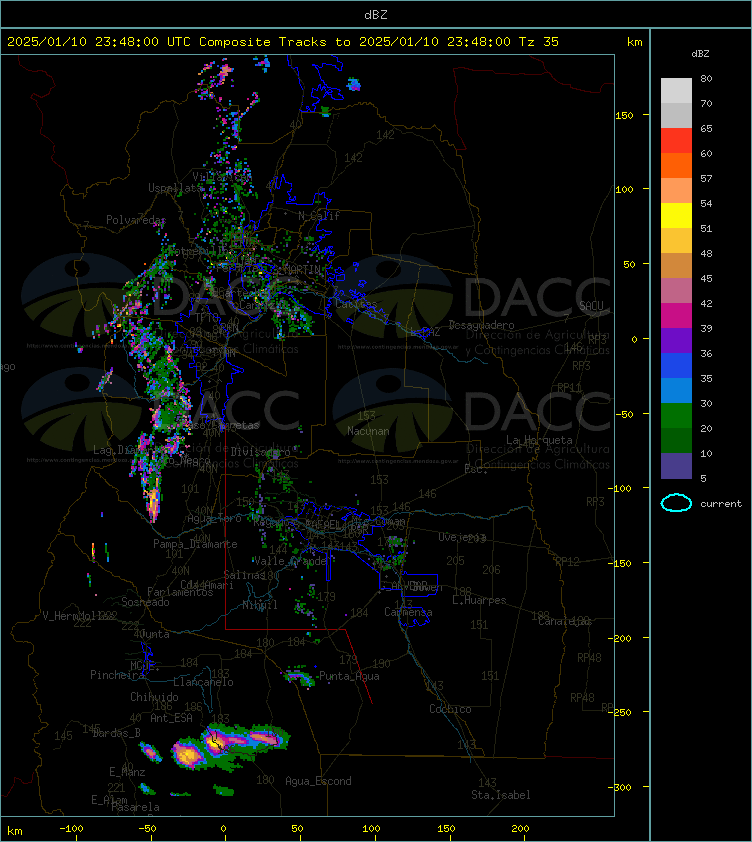Click the '200' tick on bottom axis
The height and width of the screenshot is (842, 752).
coord(520,829)
